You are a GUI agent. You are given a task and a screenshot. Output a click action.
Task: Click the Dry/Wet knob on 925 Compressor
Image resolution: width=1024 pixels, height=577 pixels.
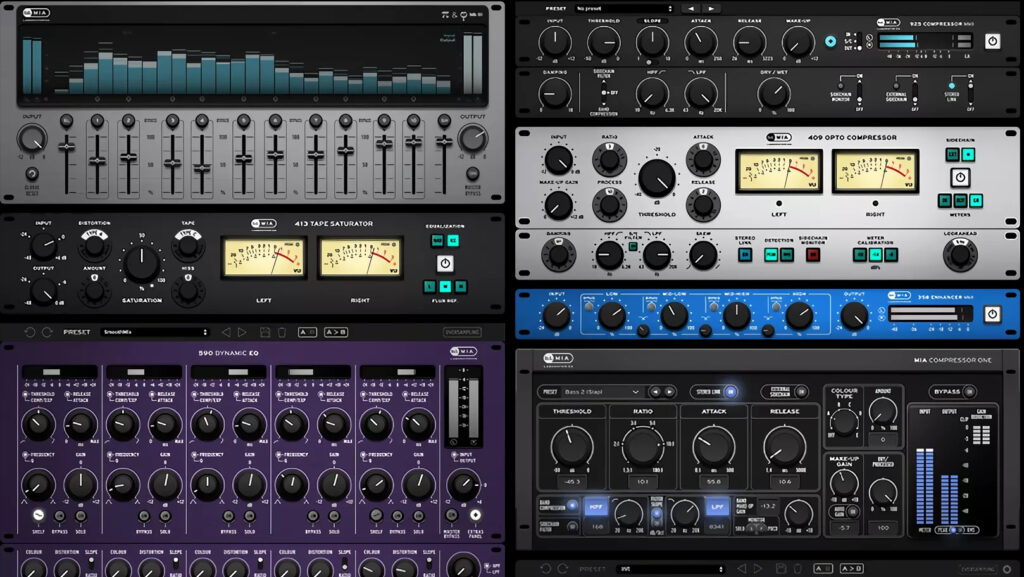774,93
